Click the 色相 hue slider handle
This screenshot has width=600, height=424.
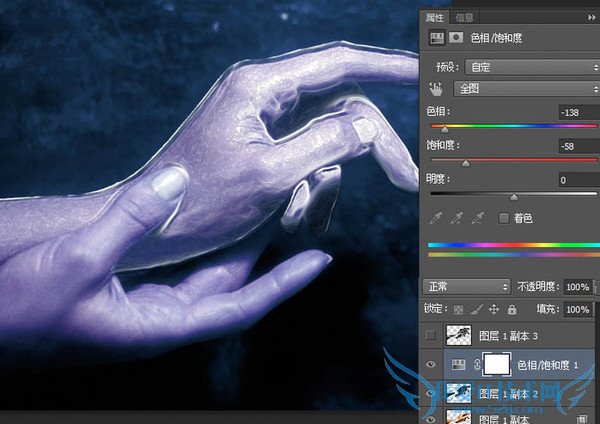[445, 130]
